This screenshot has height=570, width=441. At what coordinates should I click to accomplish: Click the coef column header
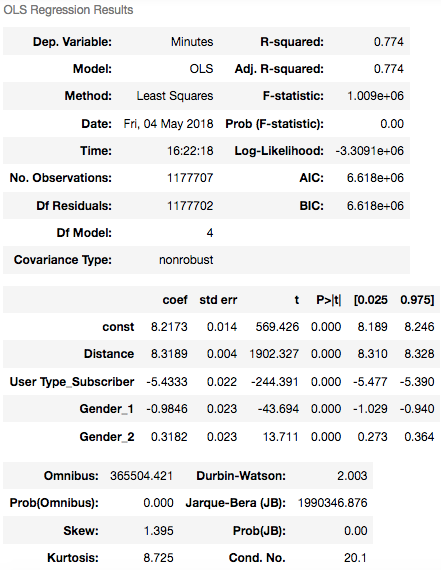pyautogui.click(x=175, y=300)
